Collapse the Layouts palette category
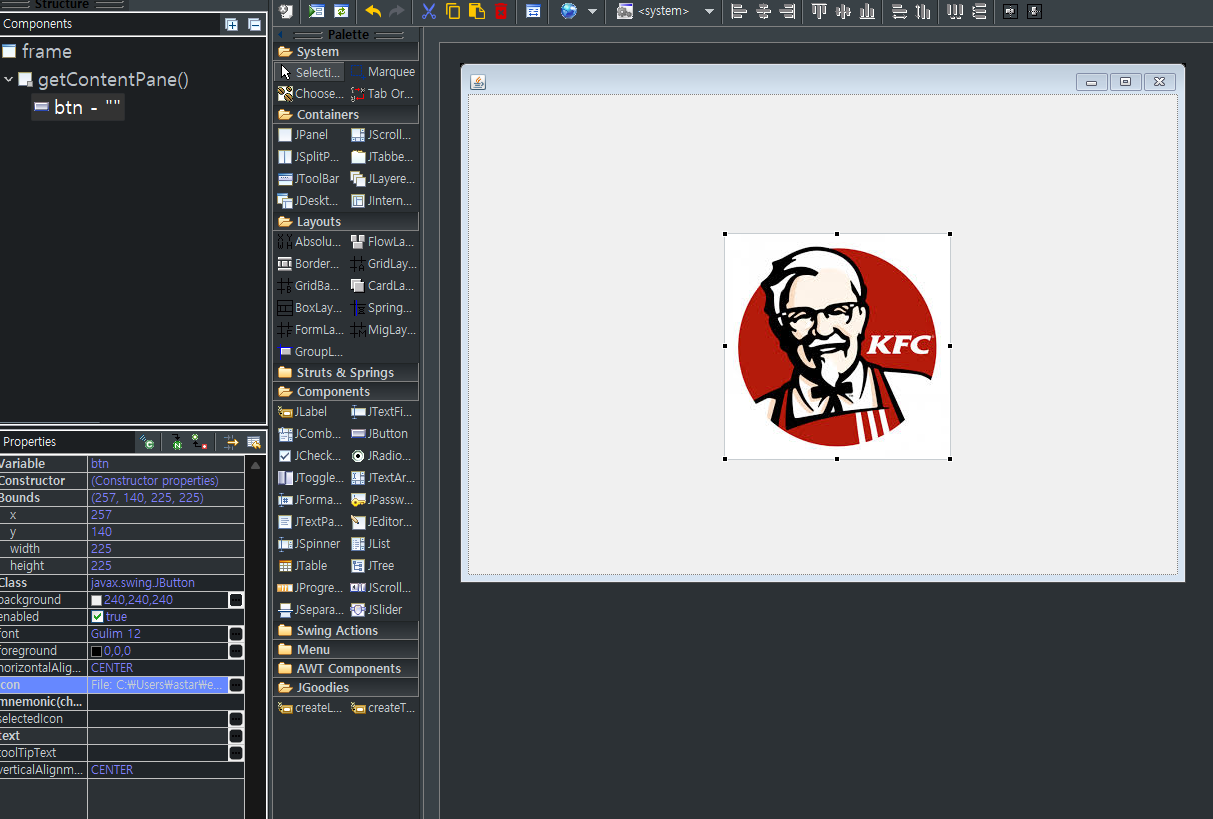 pos(346,222)
